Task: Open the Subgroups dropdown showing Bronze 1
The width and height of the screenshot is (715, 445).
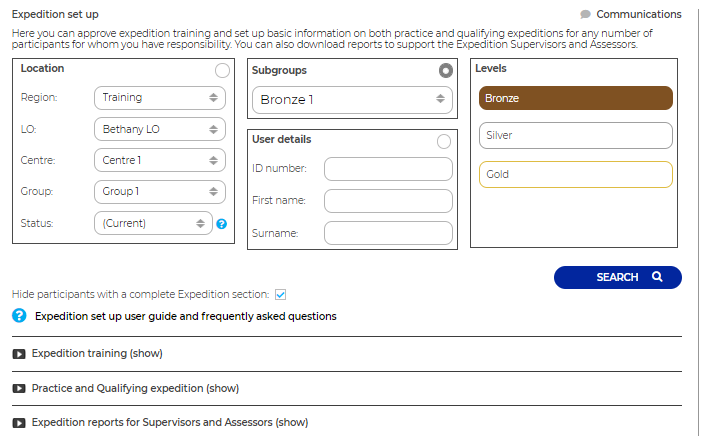Action: pyautogui.click(x=352, y=100)
